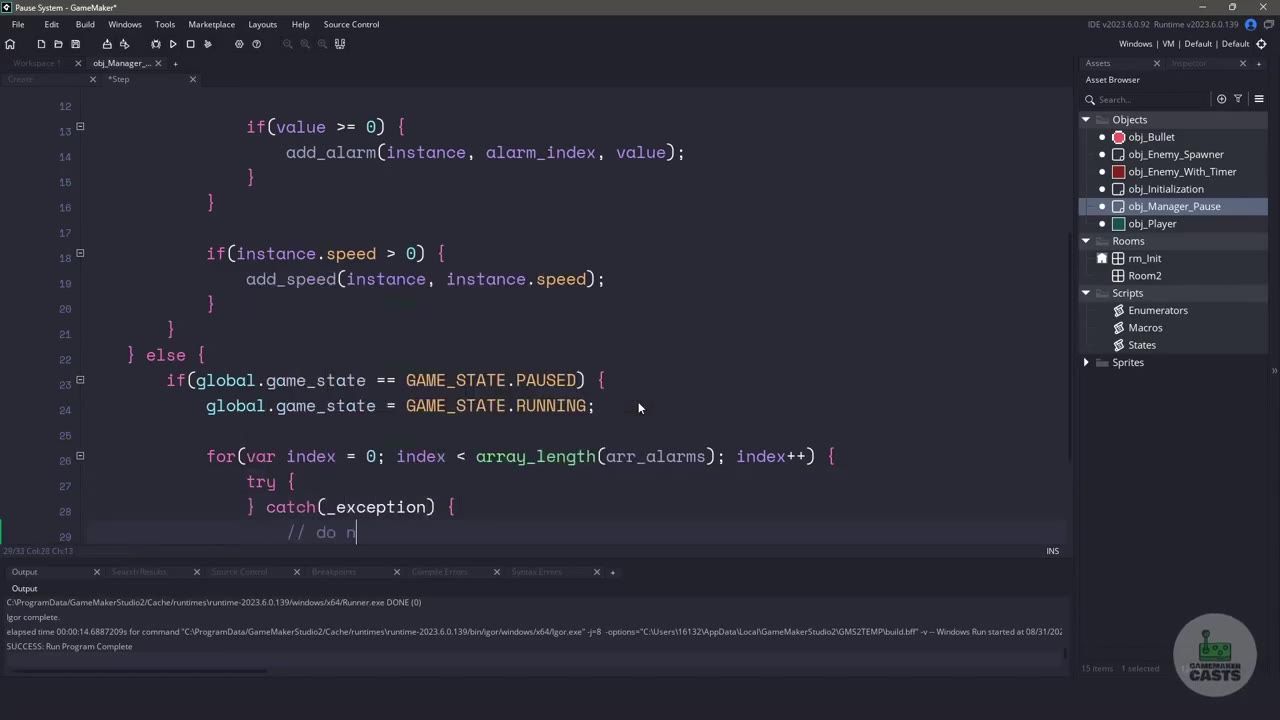Collapse the Scripts folder
The height and width of the screenshot is (720, 1280).
click(x=1086, y=293)
